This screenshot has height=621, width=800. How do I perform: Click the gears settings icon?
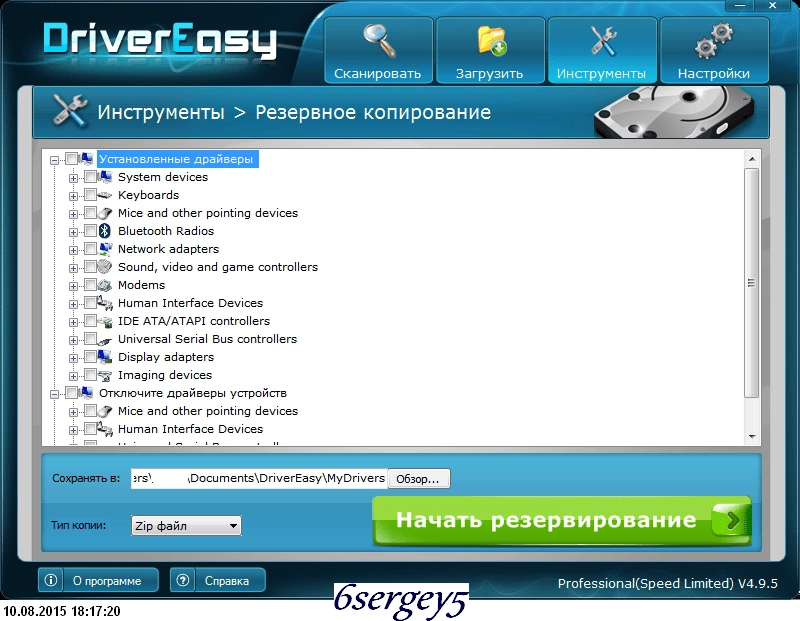[x=714, y=40]
